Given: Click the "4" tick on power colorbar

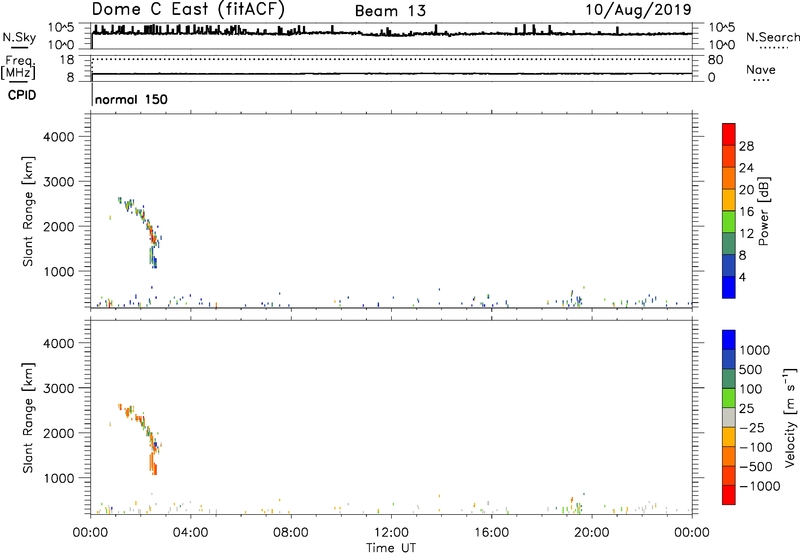Looking at the screenshot, I should click(742, 277).
